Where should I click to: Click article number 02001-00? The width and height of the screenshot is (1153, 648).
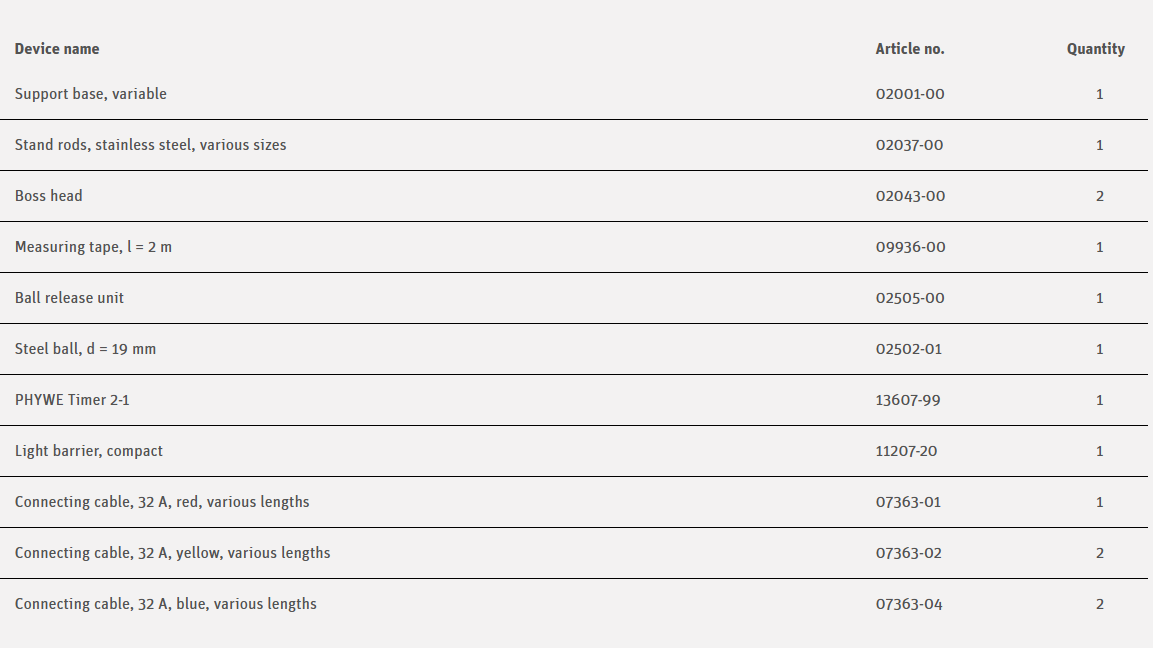tap(910, 94)
